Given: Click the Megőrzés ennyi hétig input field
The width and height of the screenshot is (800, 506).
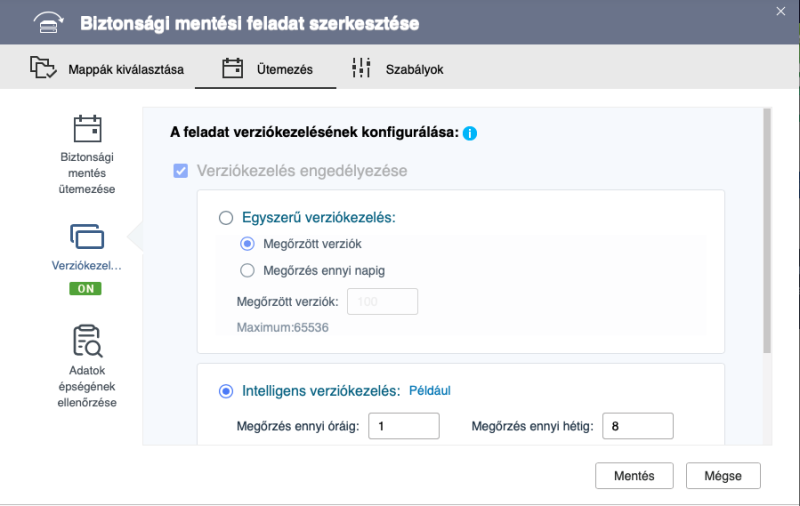Looking at the screenshot, I should point(638,426).
